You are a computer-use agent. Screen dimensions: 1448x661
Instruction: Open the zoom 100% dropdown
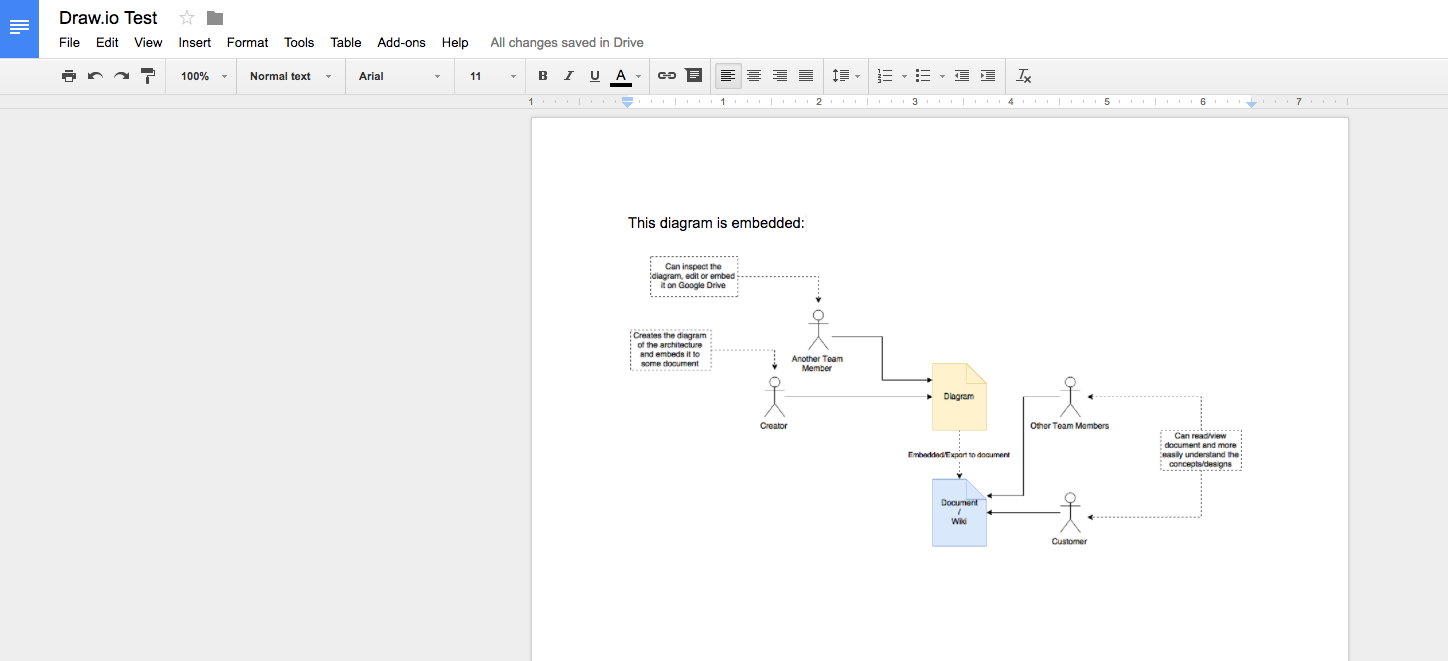point(203,76)
